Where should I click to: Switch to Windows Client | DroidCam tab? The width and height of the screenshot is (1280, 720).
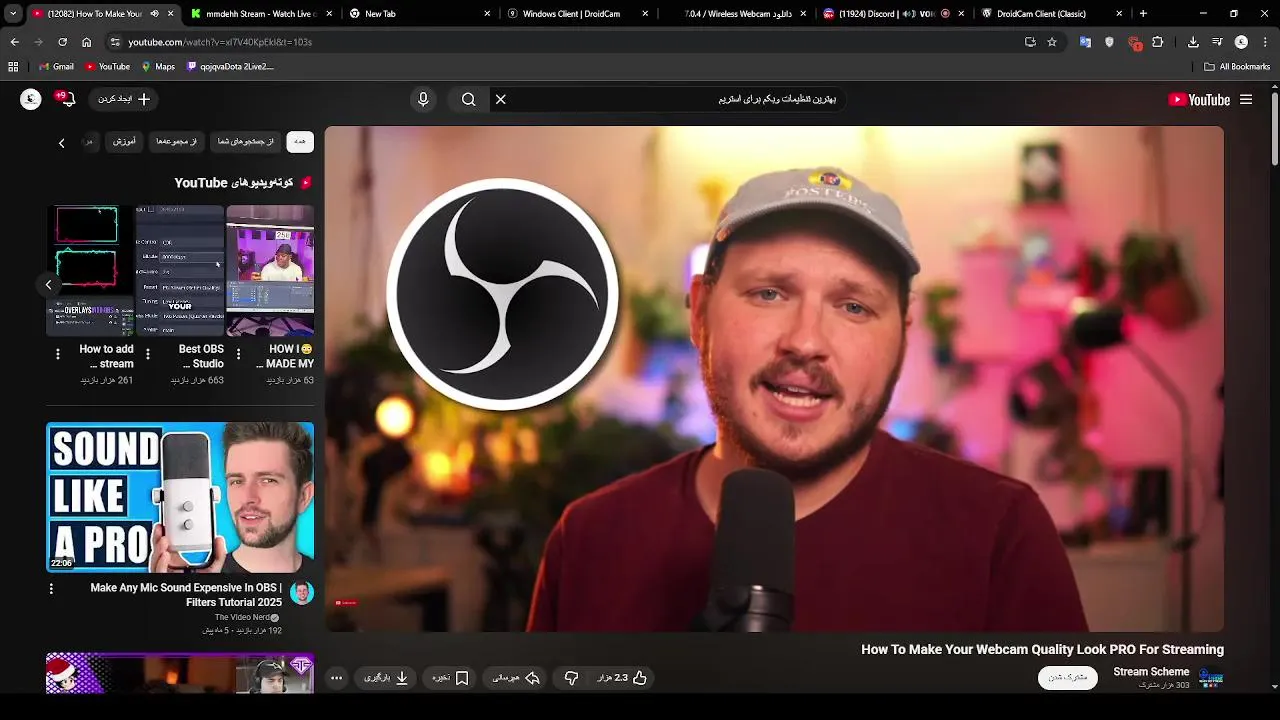(x=578, y=14)
